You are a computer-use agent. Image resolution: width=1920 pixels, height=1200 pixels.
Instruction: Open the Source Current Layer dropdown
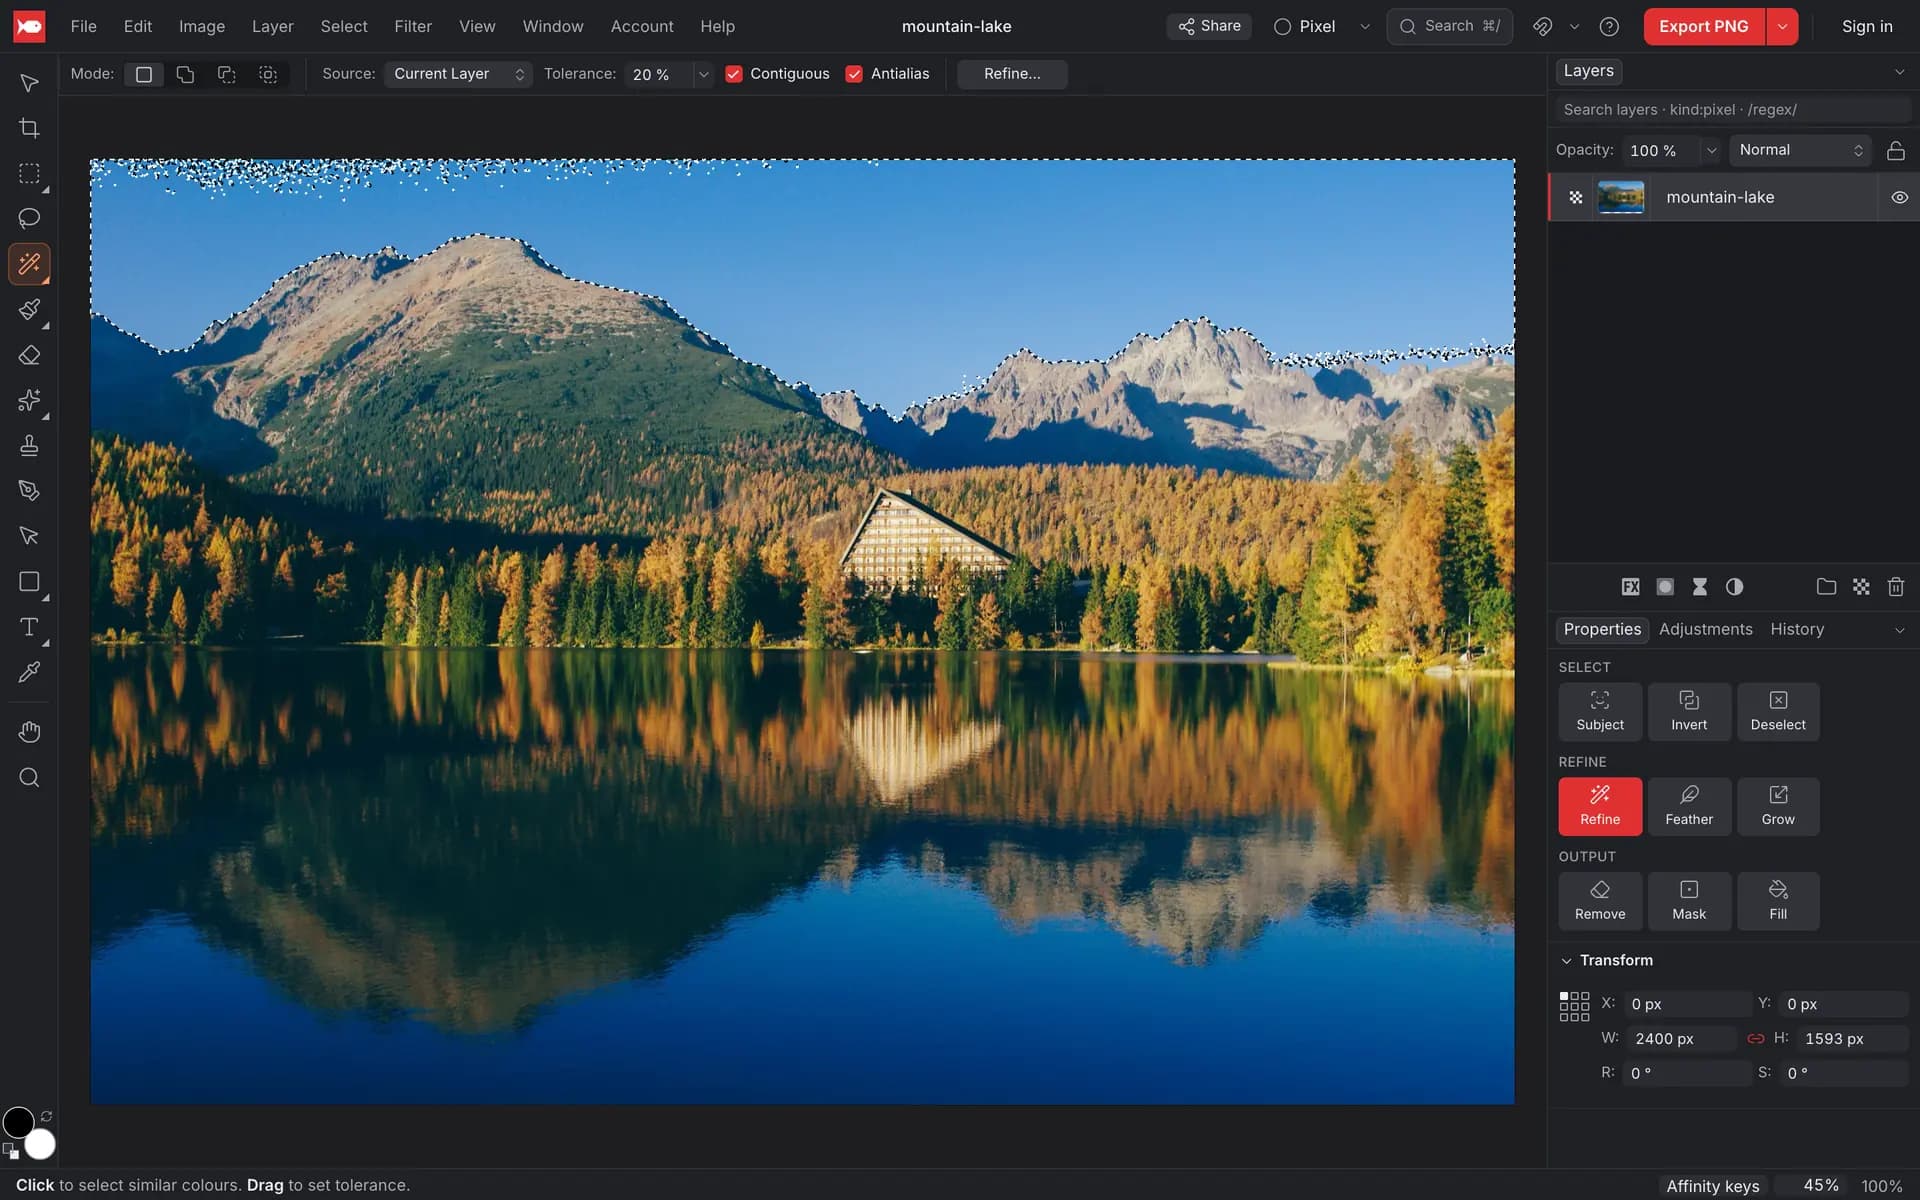(x=458, y=74)
